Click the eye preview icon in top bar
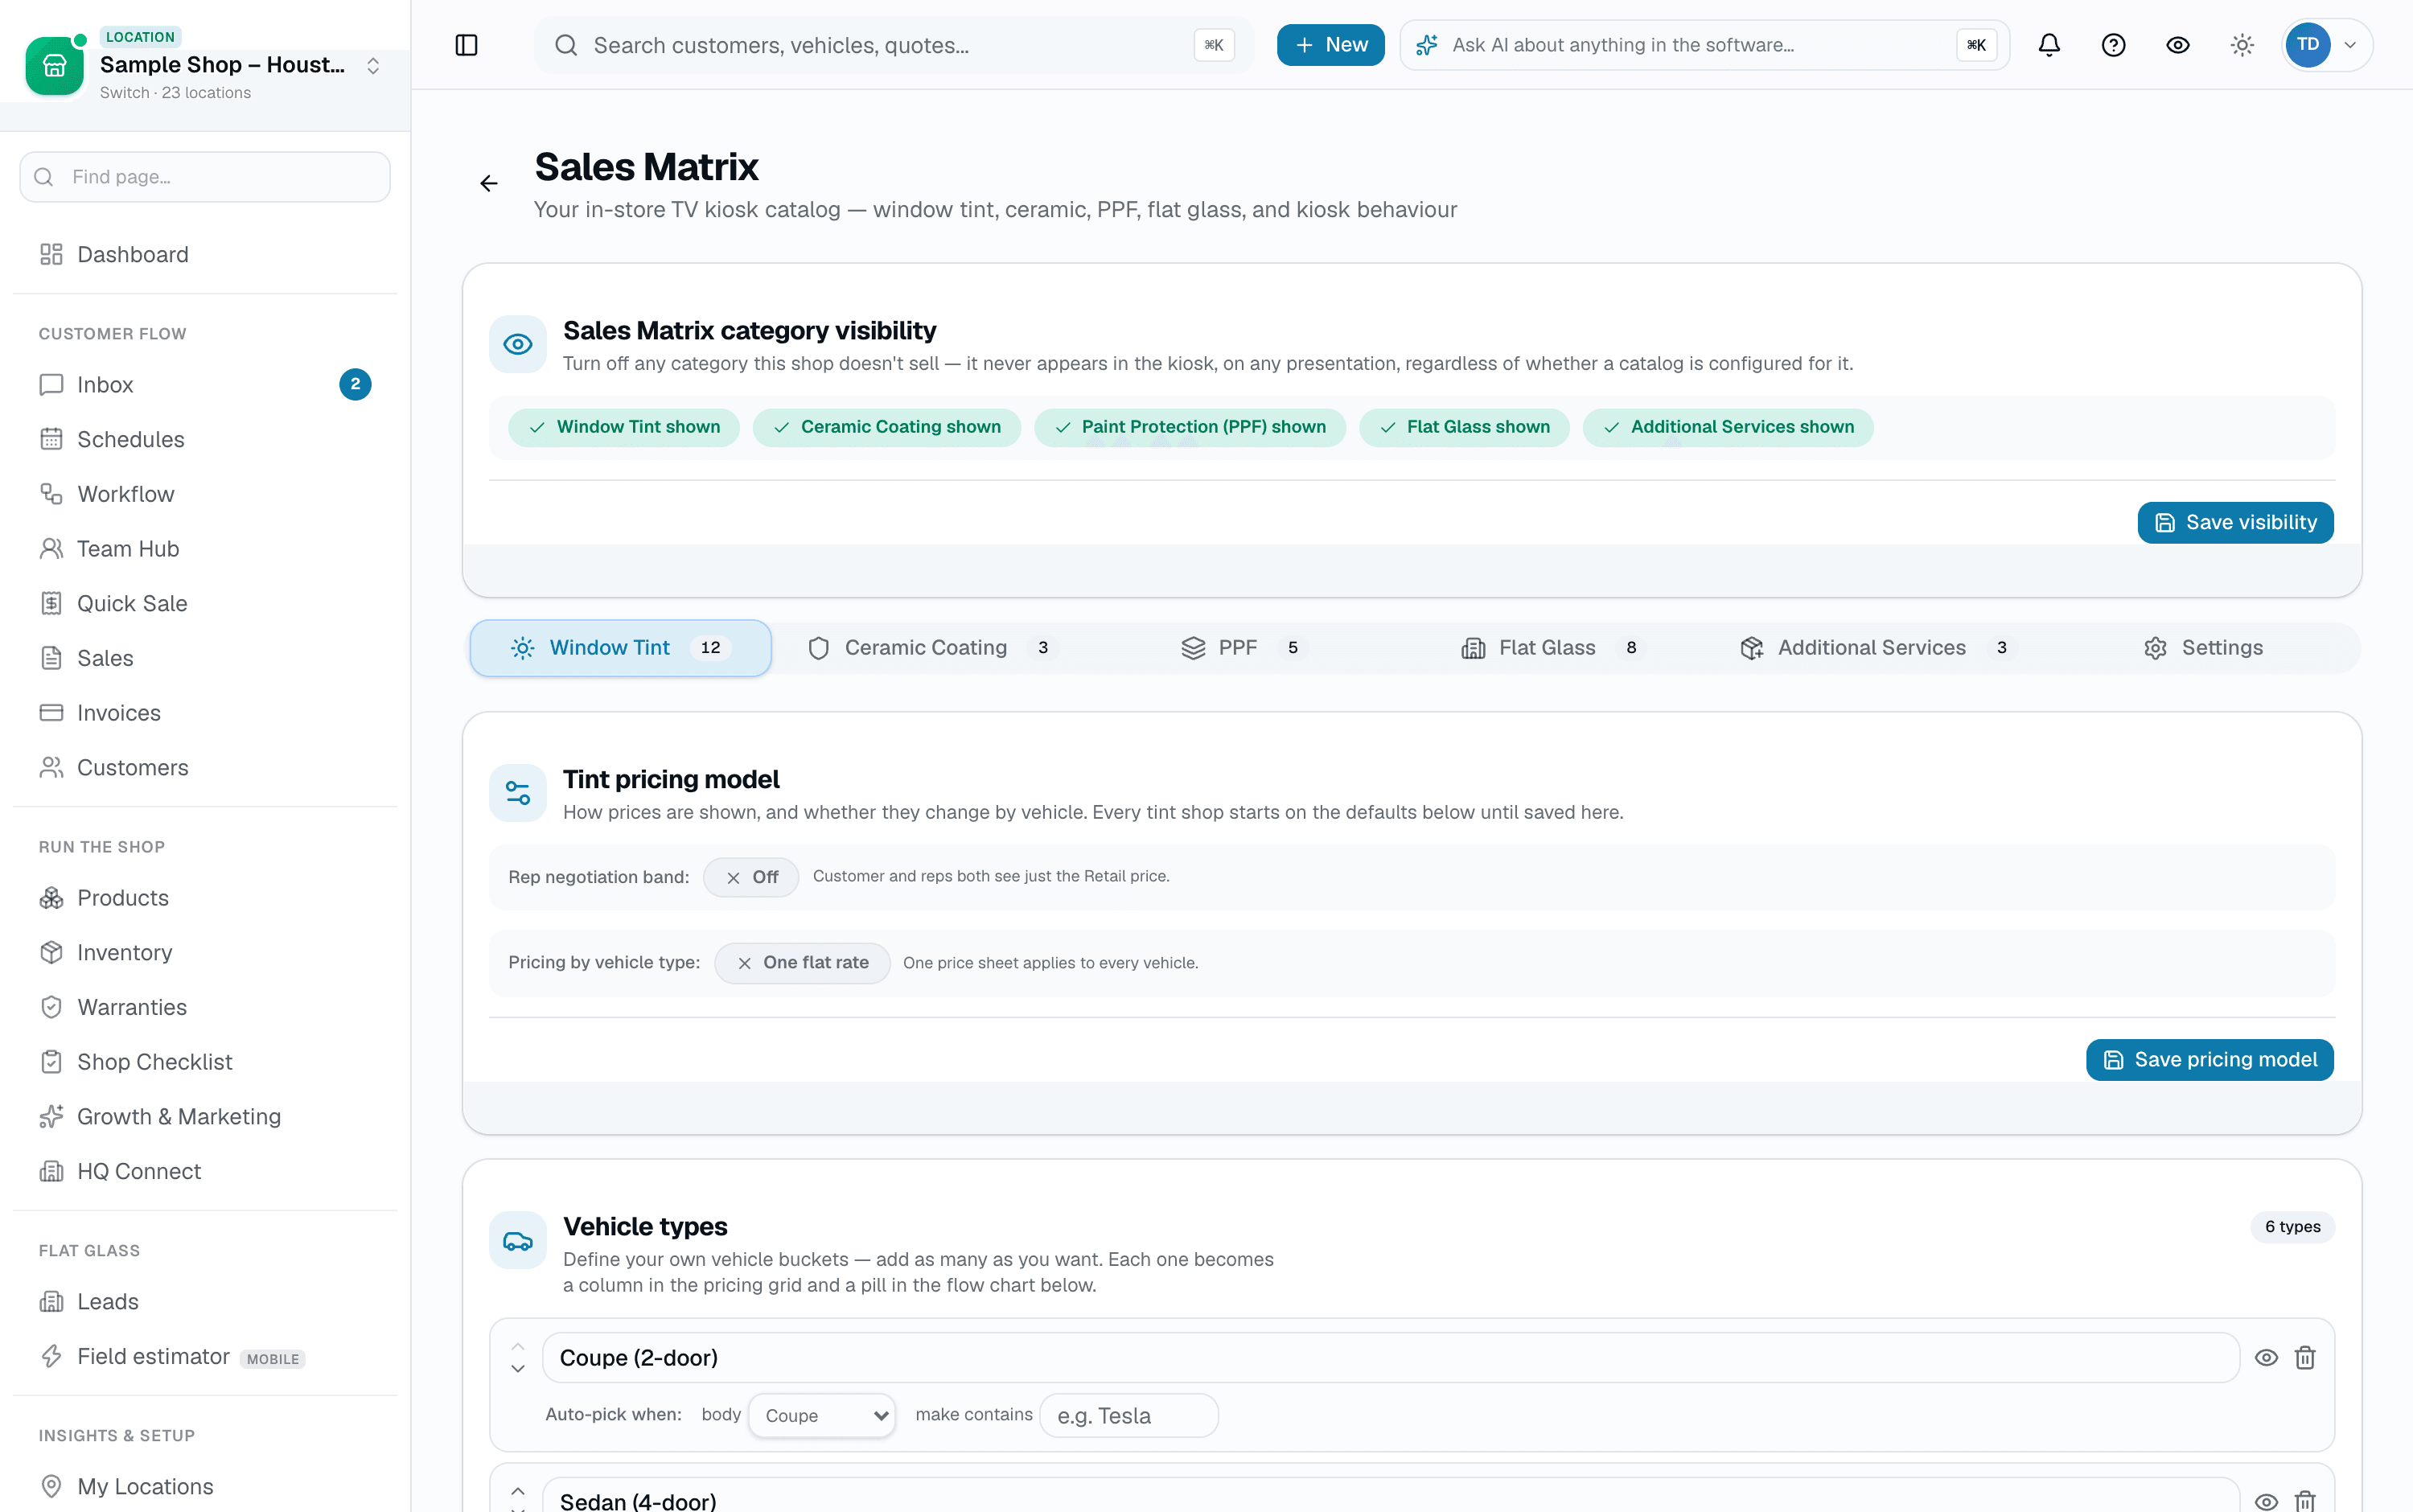Viewport: 2413px width, 1512px height. pyautogui.click(x=2177, y=45)
